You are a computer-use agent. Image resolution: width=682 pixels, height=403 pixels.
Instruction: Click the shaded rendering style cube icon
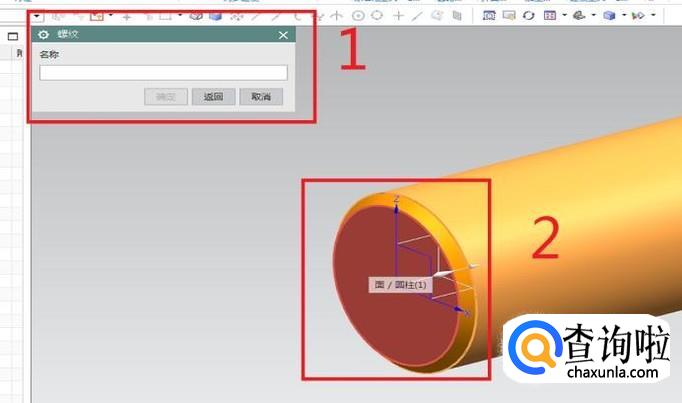click(x=609, y=16)
